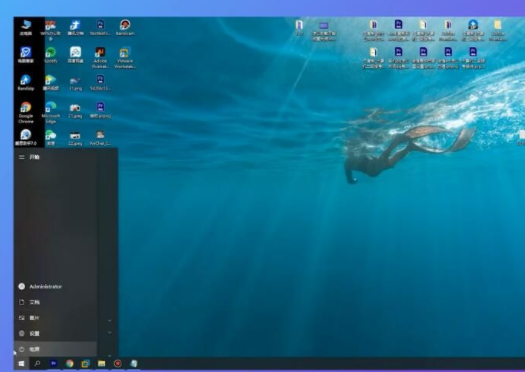Click the Administrator account entry
This screenshot has height=372, width=525.
pyautogui.click(x=56, y=286)
